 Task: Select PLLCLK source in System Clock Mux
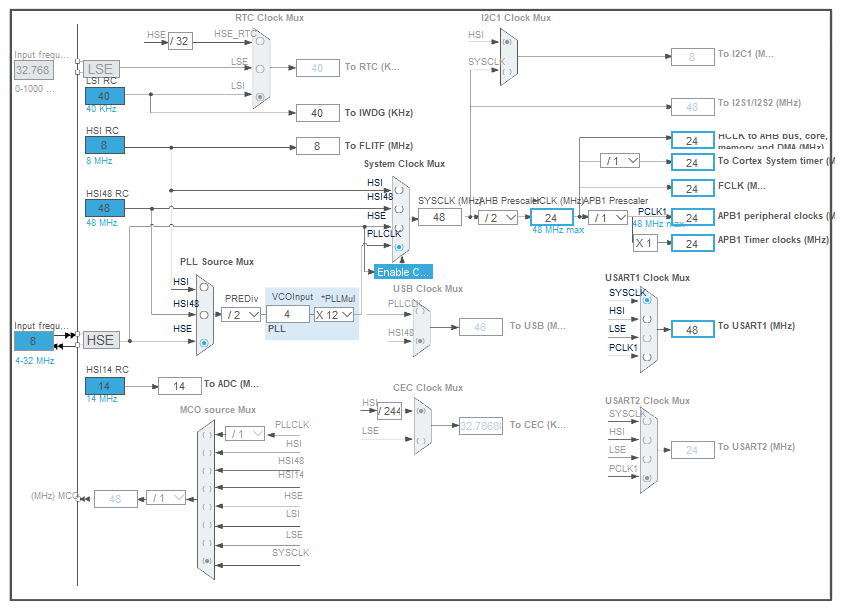point(398,247)
